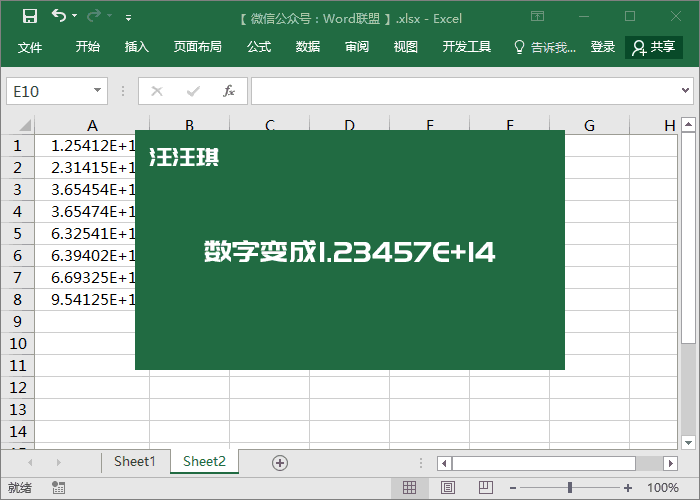700x500 pixels.
Task: Click cell with 2.31415E+1 value
Action: pyautogui.click(x=85, y=168)
